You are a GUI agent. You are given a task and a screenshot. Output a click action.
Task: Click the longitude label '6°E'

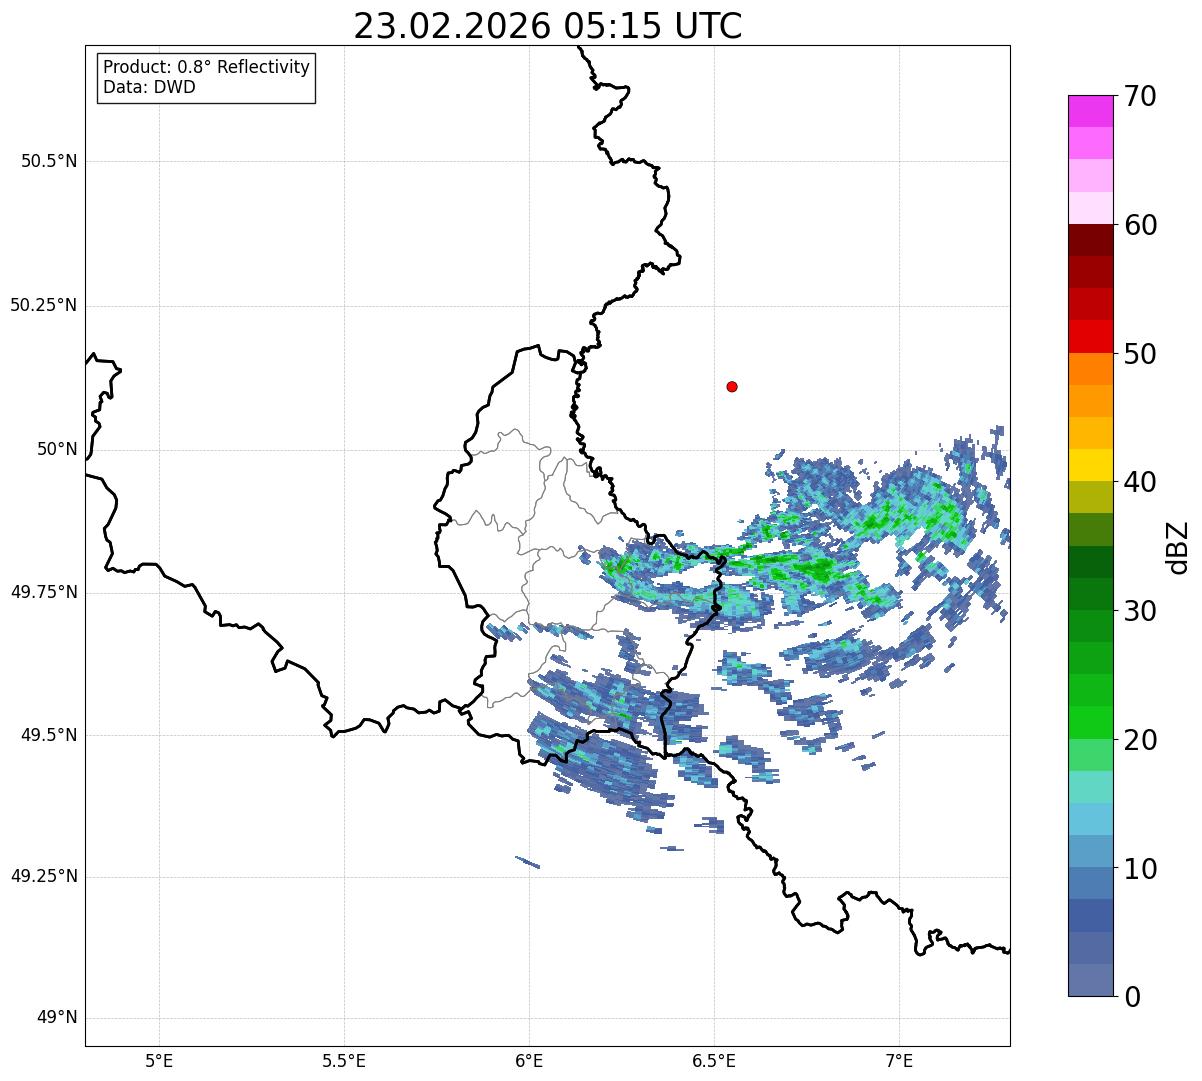[x=529, y=1061]
